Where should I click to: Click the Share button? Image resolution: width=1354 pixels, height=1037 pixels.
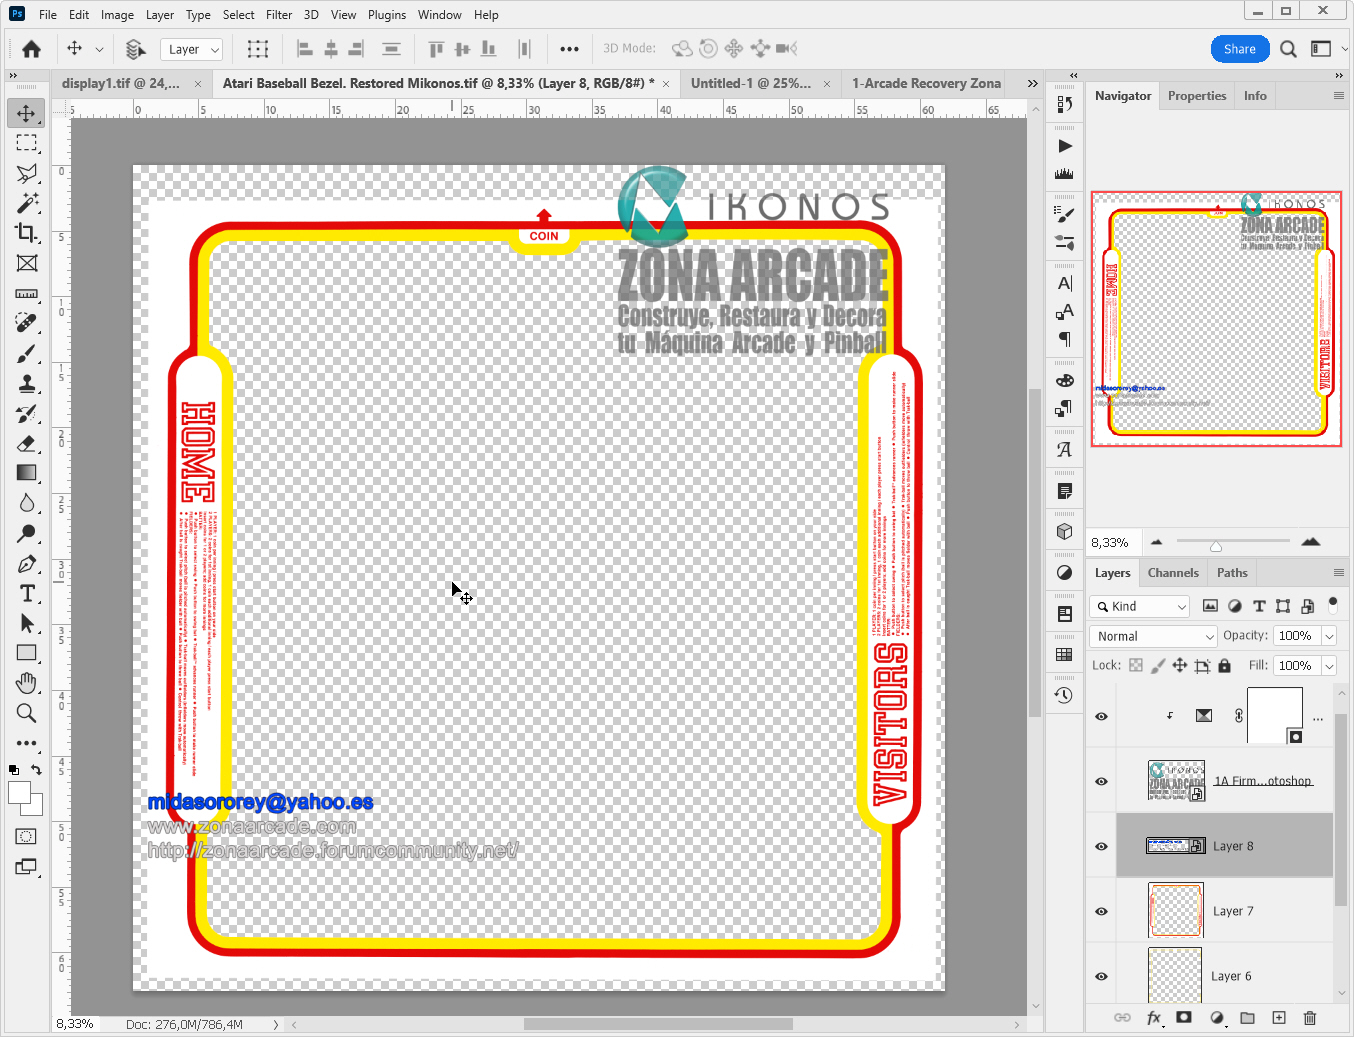pos(1239,49)
